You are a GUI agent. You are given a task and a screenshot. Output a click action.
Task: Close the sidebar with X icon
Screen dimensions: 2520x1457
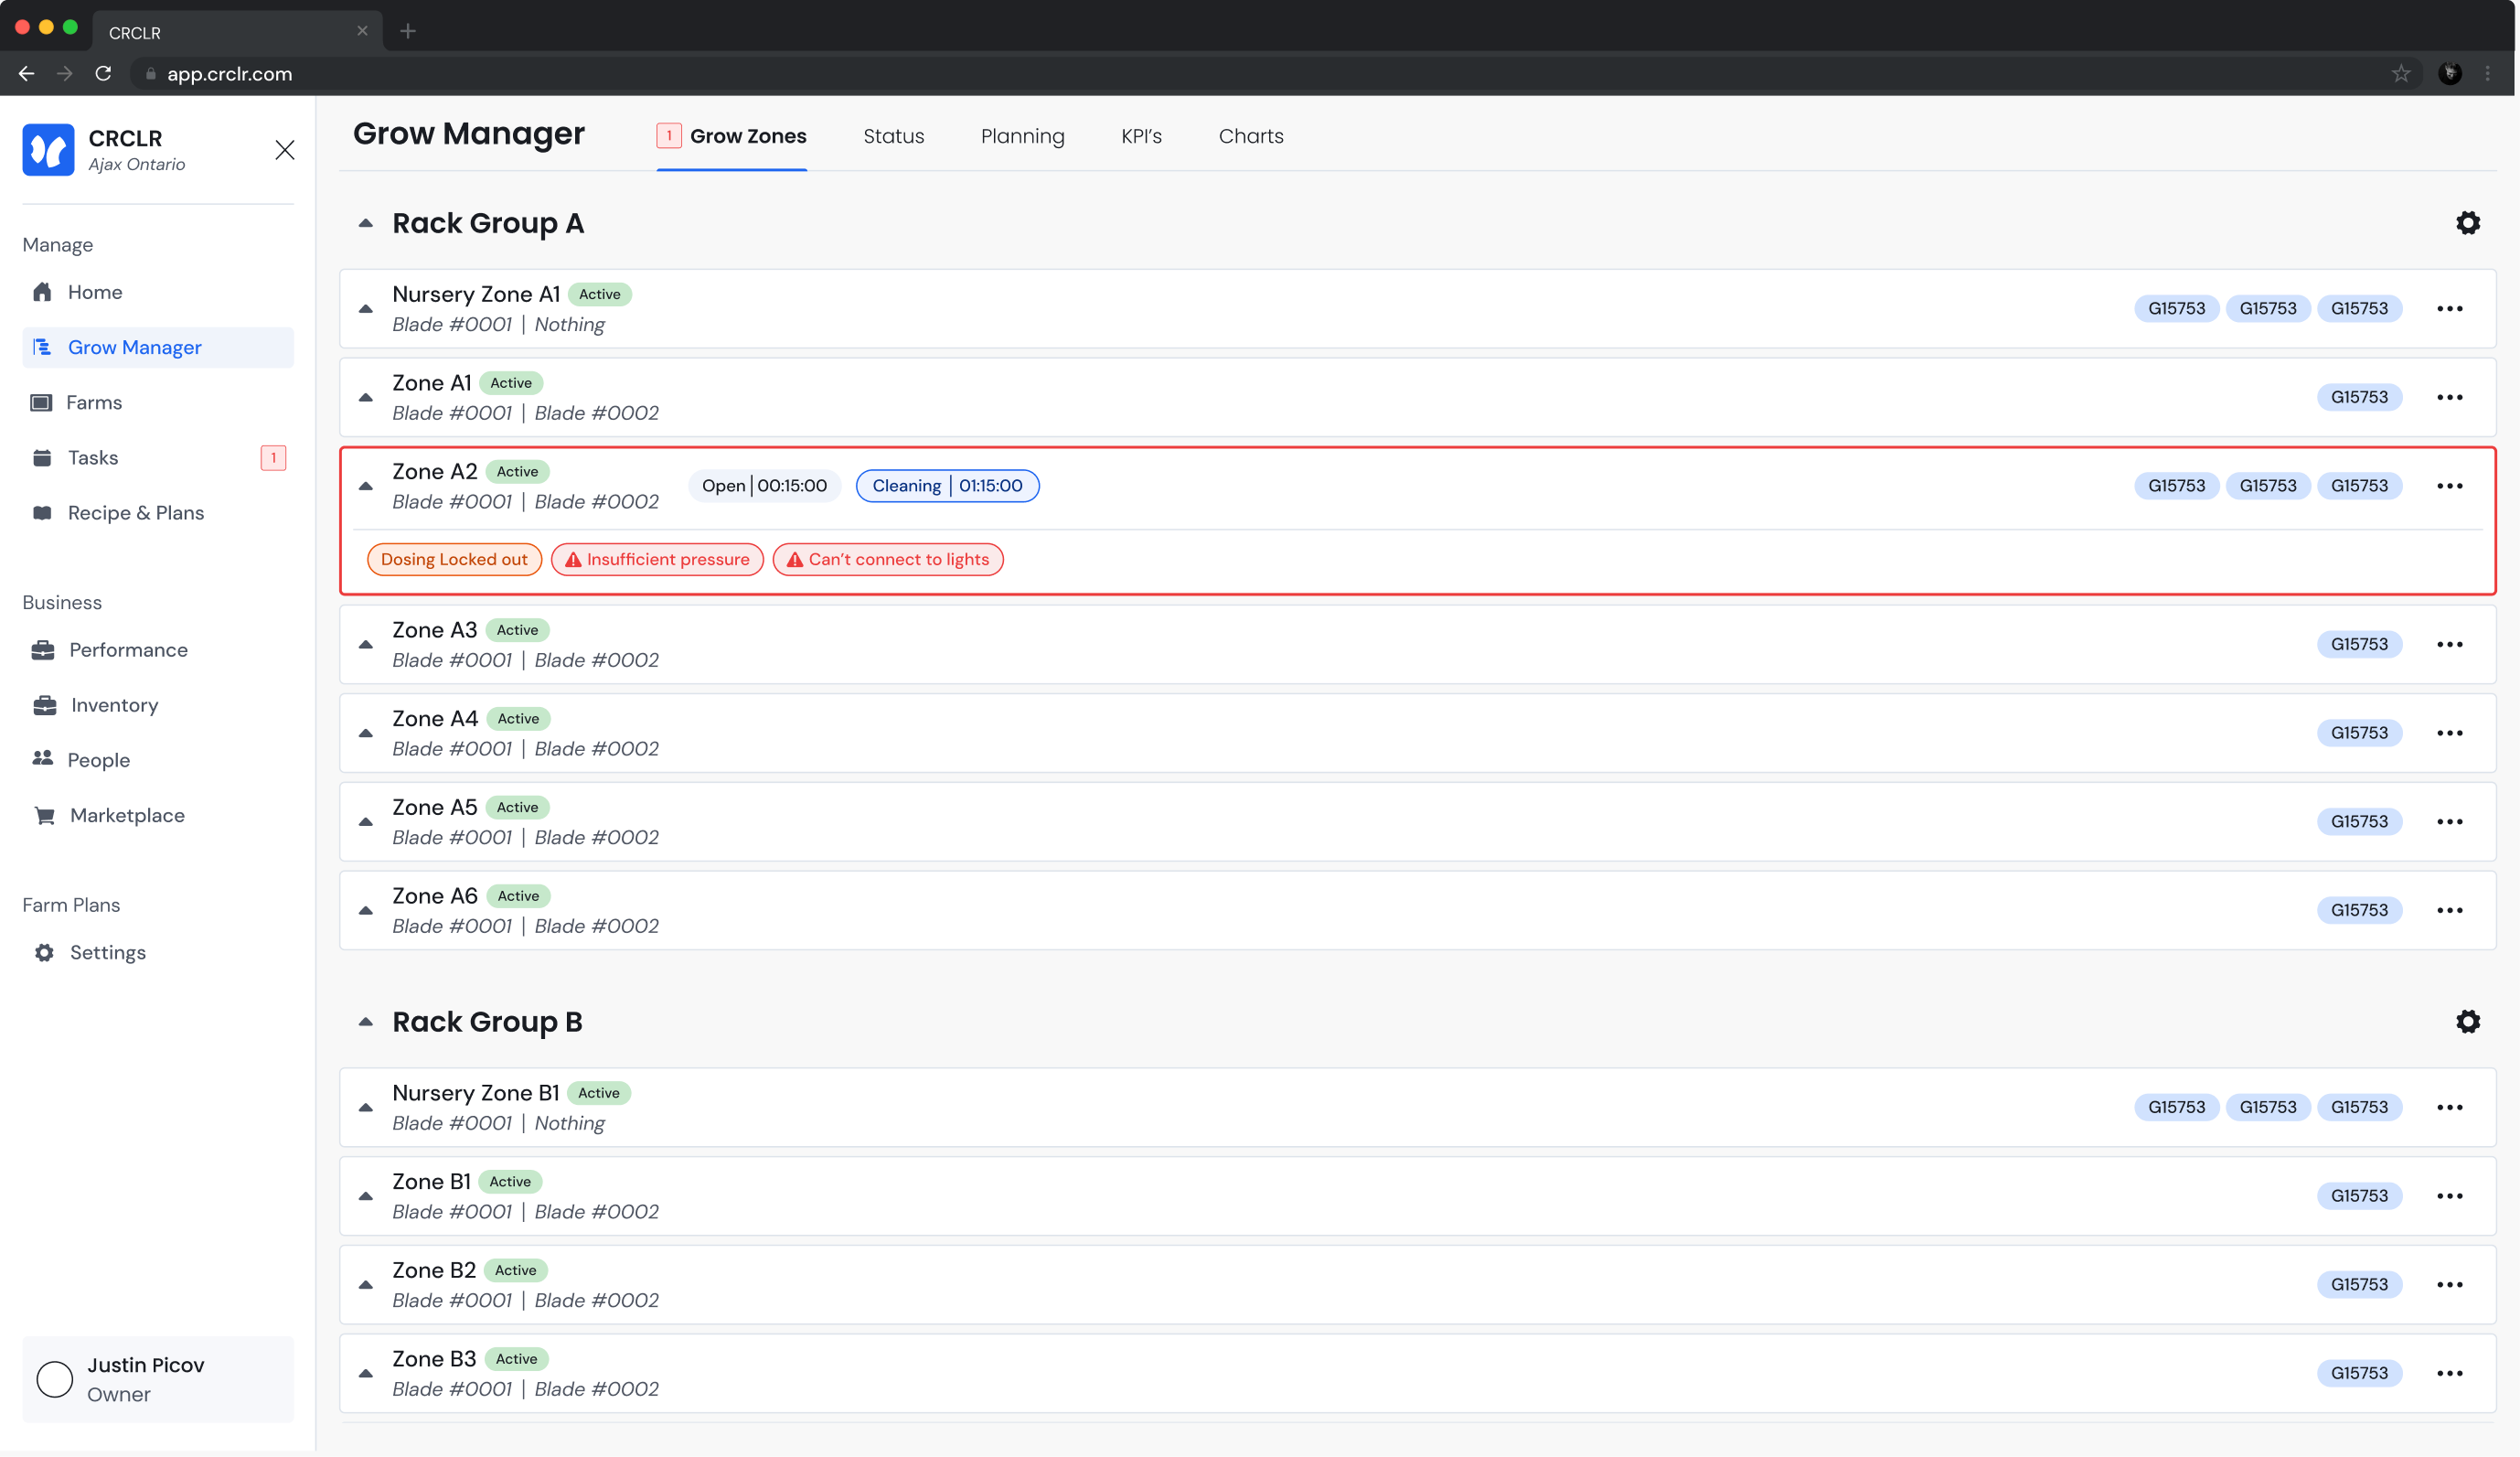tap(285, 150)
